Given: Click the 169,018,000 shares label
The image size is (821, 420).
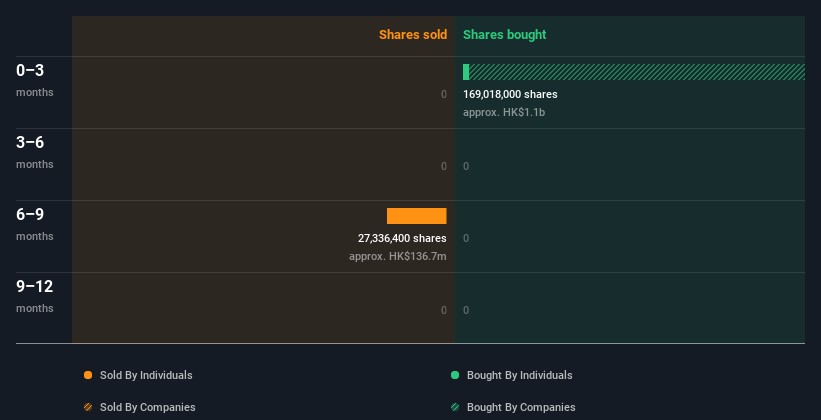Looking at the screenshot, I should tap(510, 94).
